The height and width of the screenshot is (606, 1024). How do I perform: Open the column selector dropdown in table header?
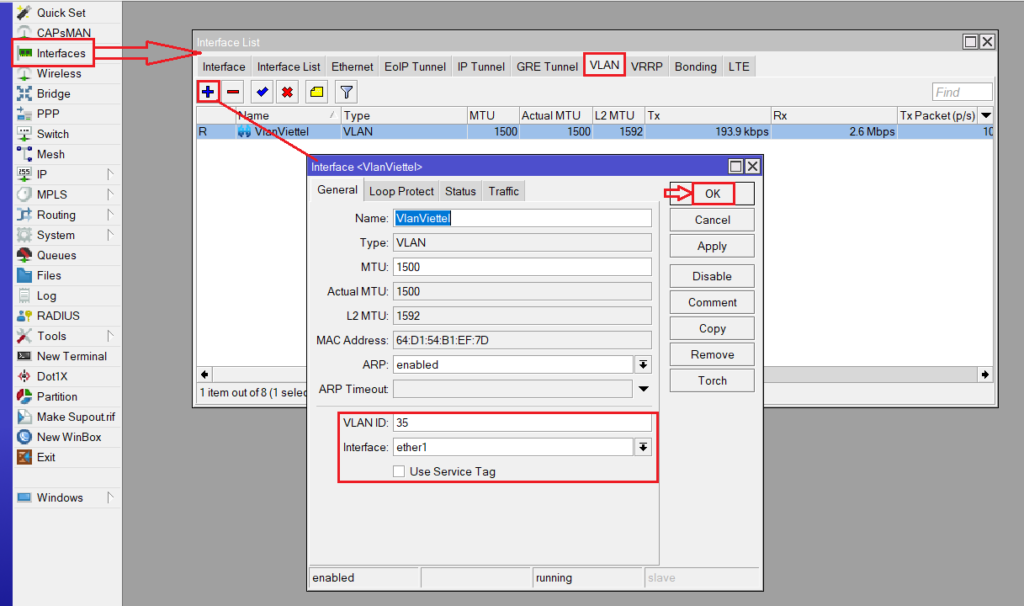point(986,116)
